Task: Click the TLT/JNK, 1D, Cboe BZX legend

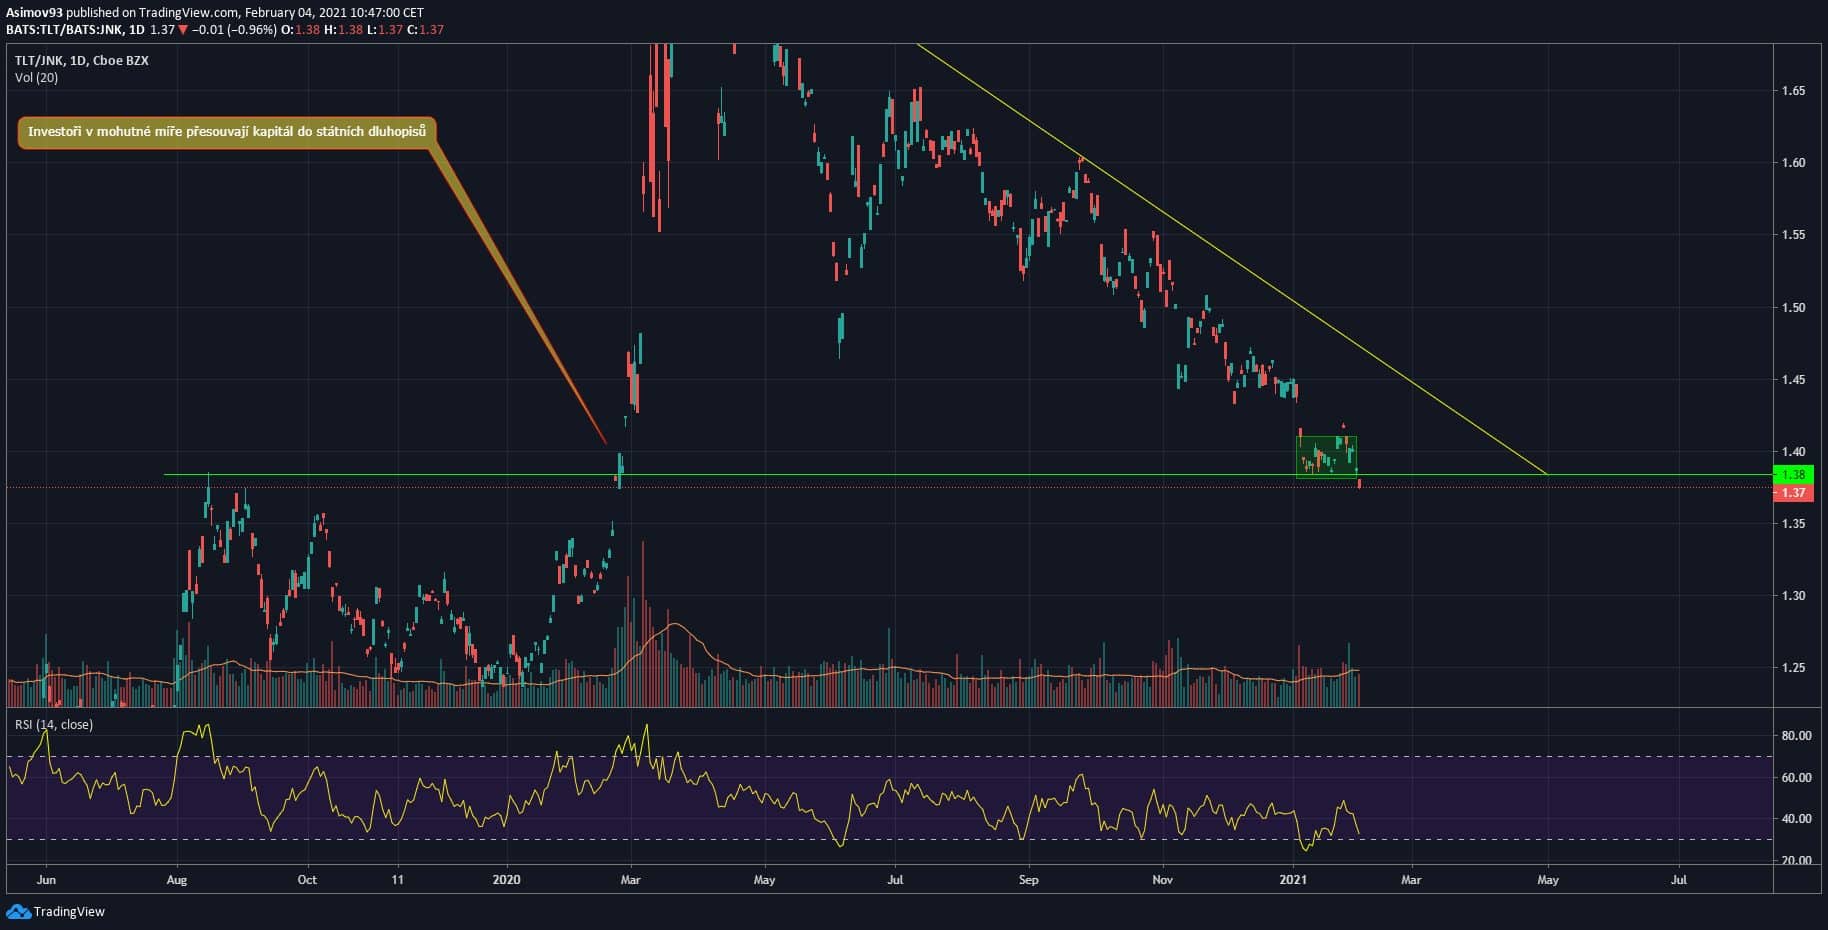Action: (x=81, y=61)
